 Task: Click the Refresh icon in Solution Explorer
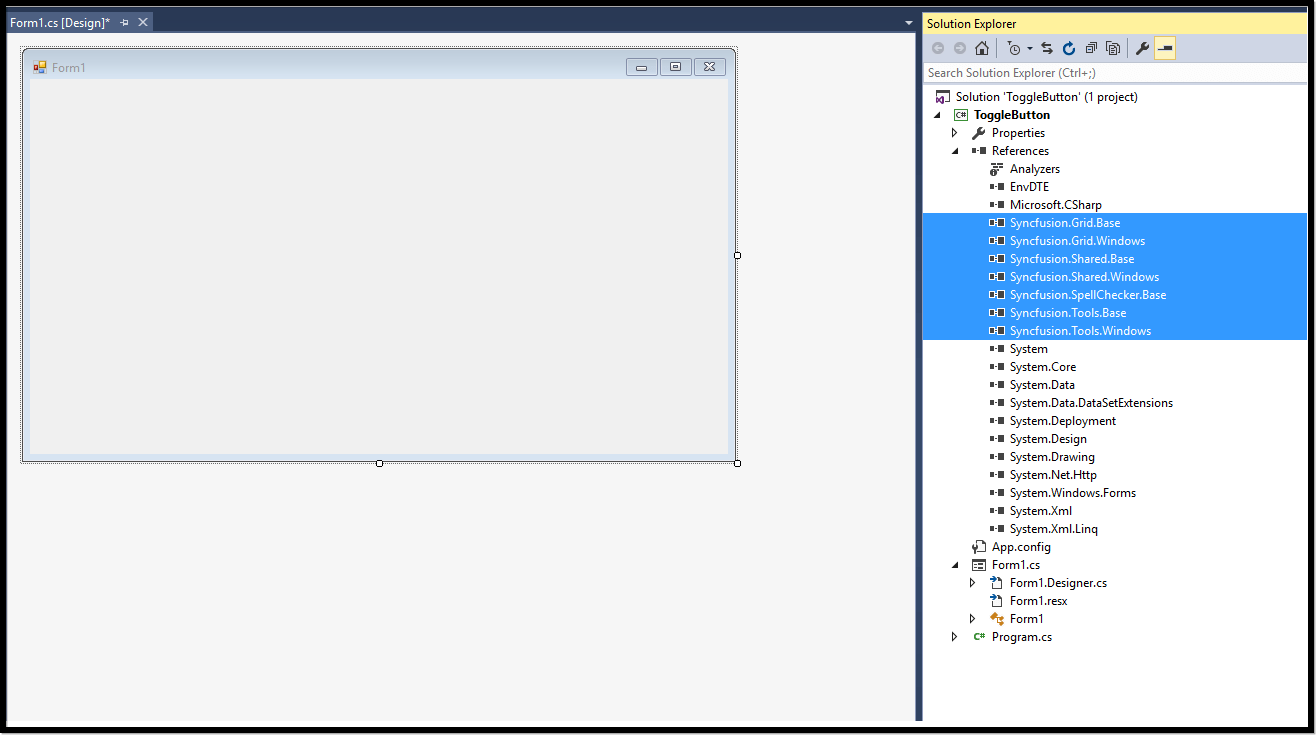(x=1069, y=47)
